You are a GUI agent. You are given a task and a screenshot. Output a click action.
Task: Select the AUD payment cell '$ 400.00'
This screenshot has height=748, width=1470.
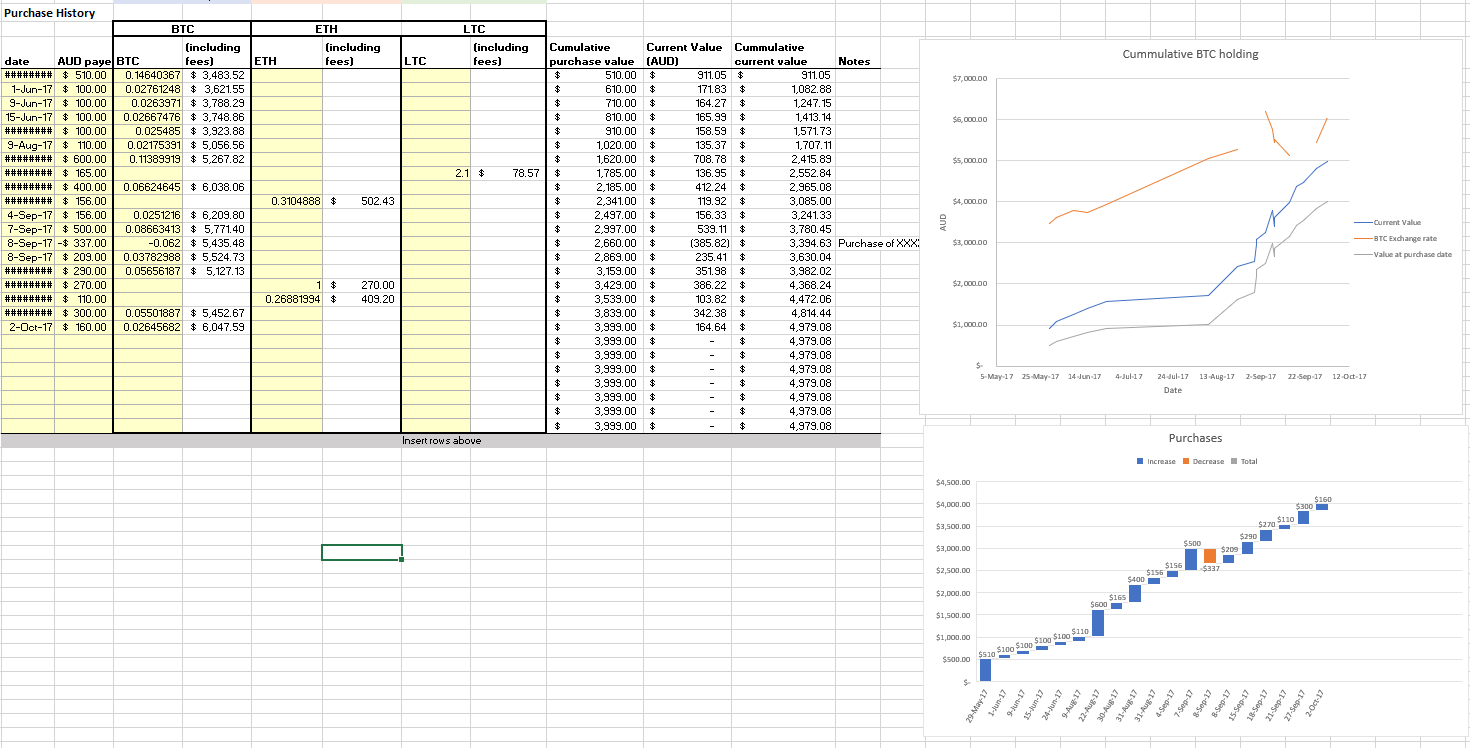(x=84, y=187)
